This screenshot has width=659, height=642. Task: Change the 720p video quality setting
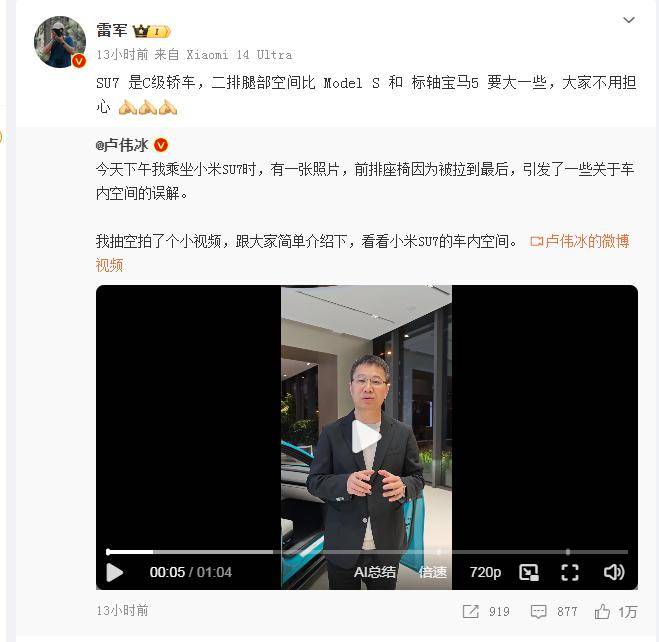(x=485, y=572)
